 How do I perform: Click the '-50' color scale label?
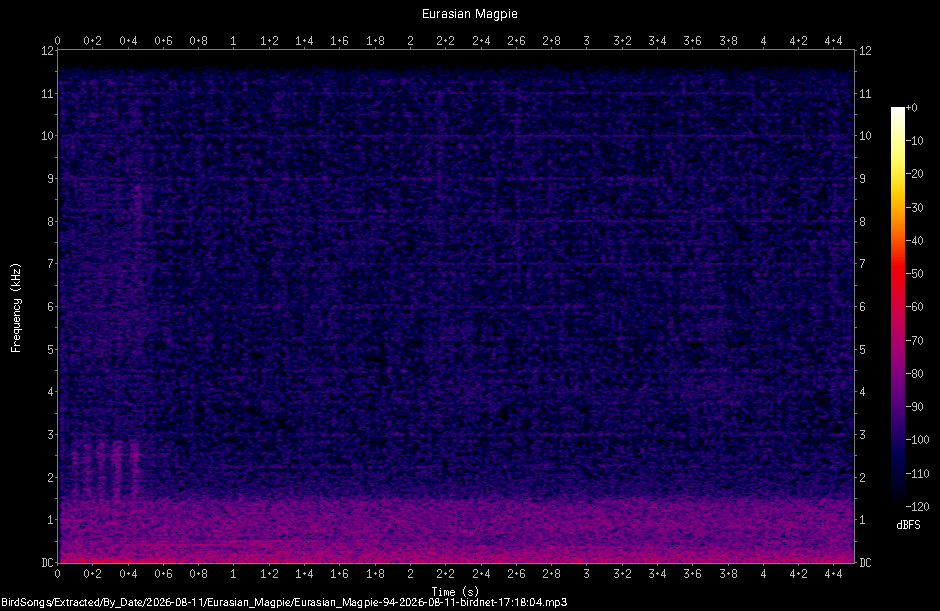[x=914, y=273]
